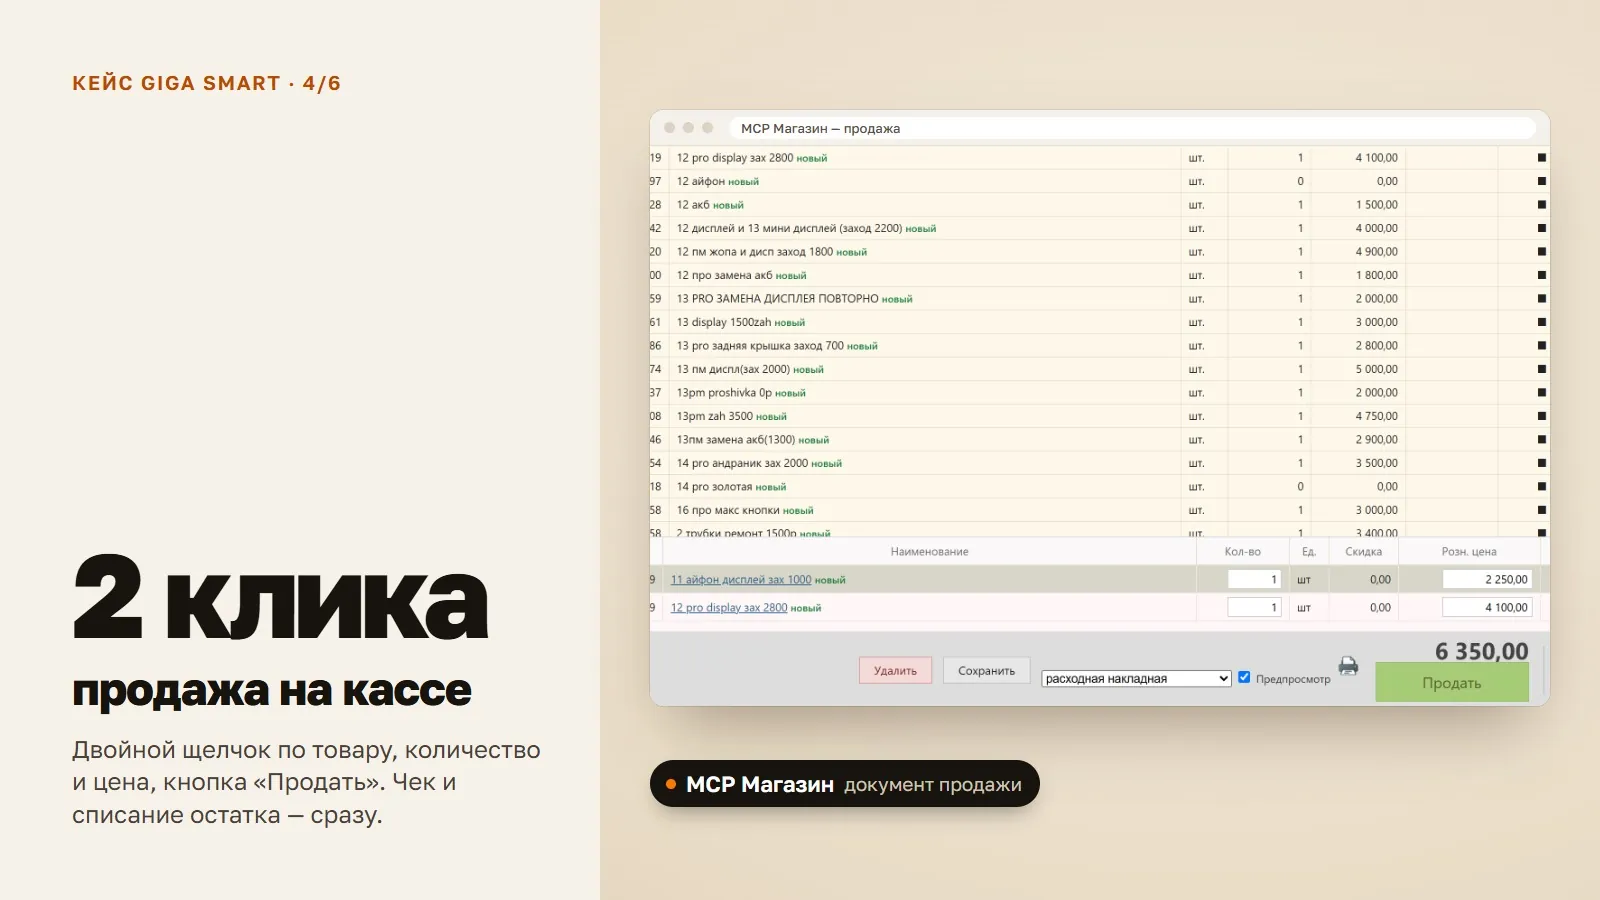Click price 4 900,00 in product list

(x=1377, y=252)
